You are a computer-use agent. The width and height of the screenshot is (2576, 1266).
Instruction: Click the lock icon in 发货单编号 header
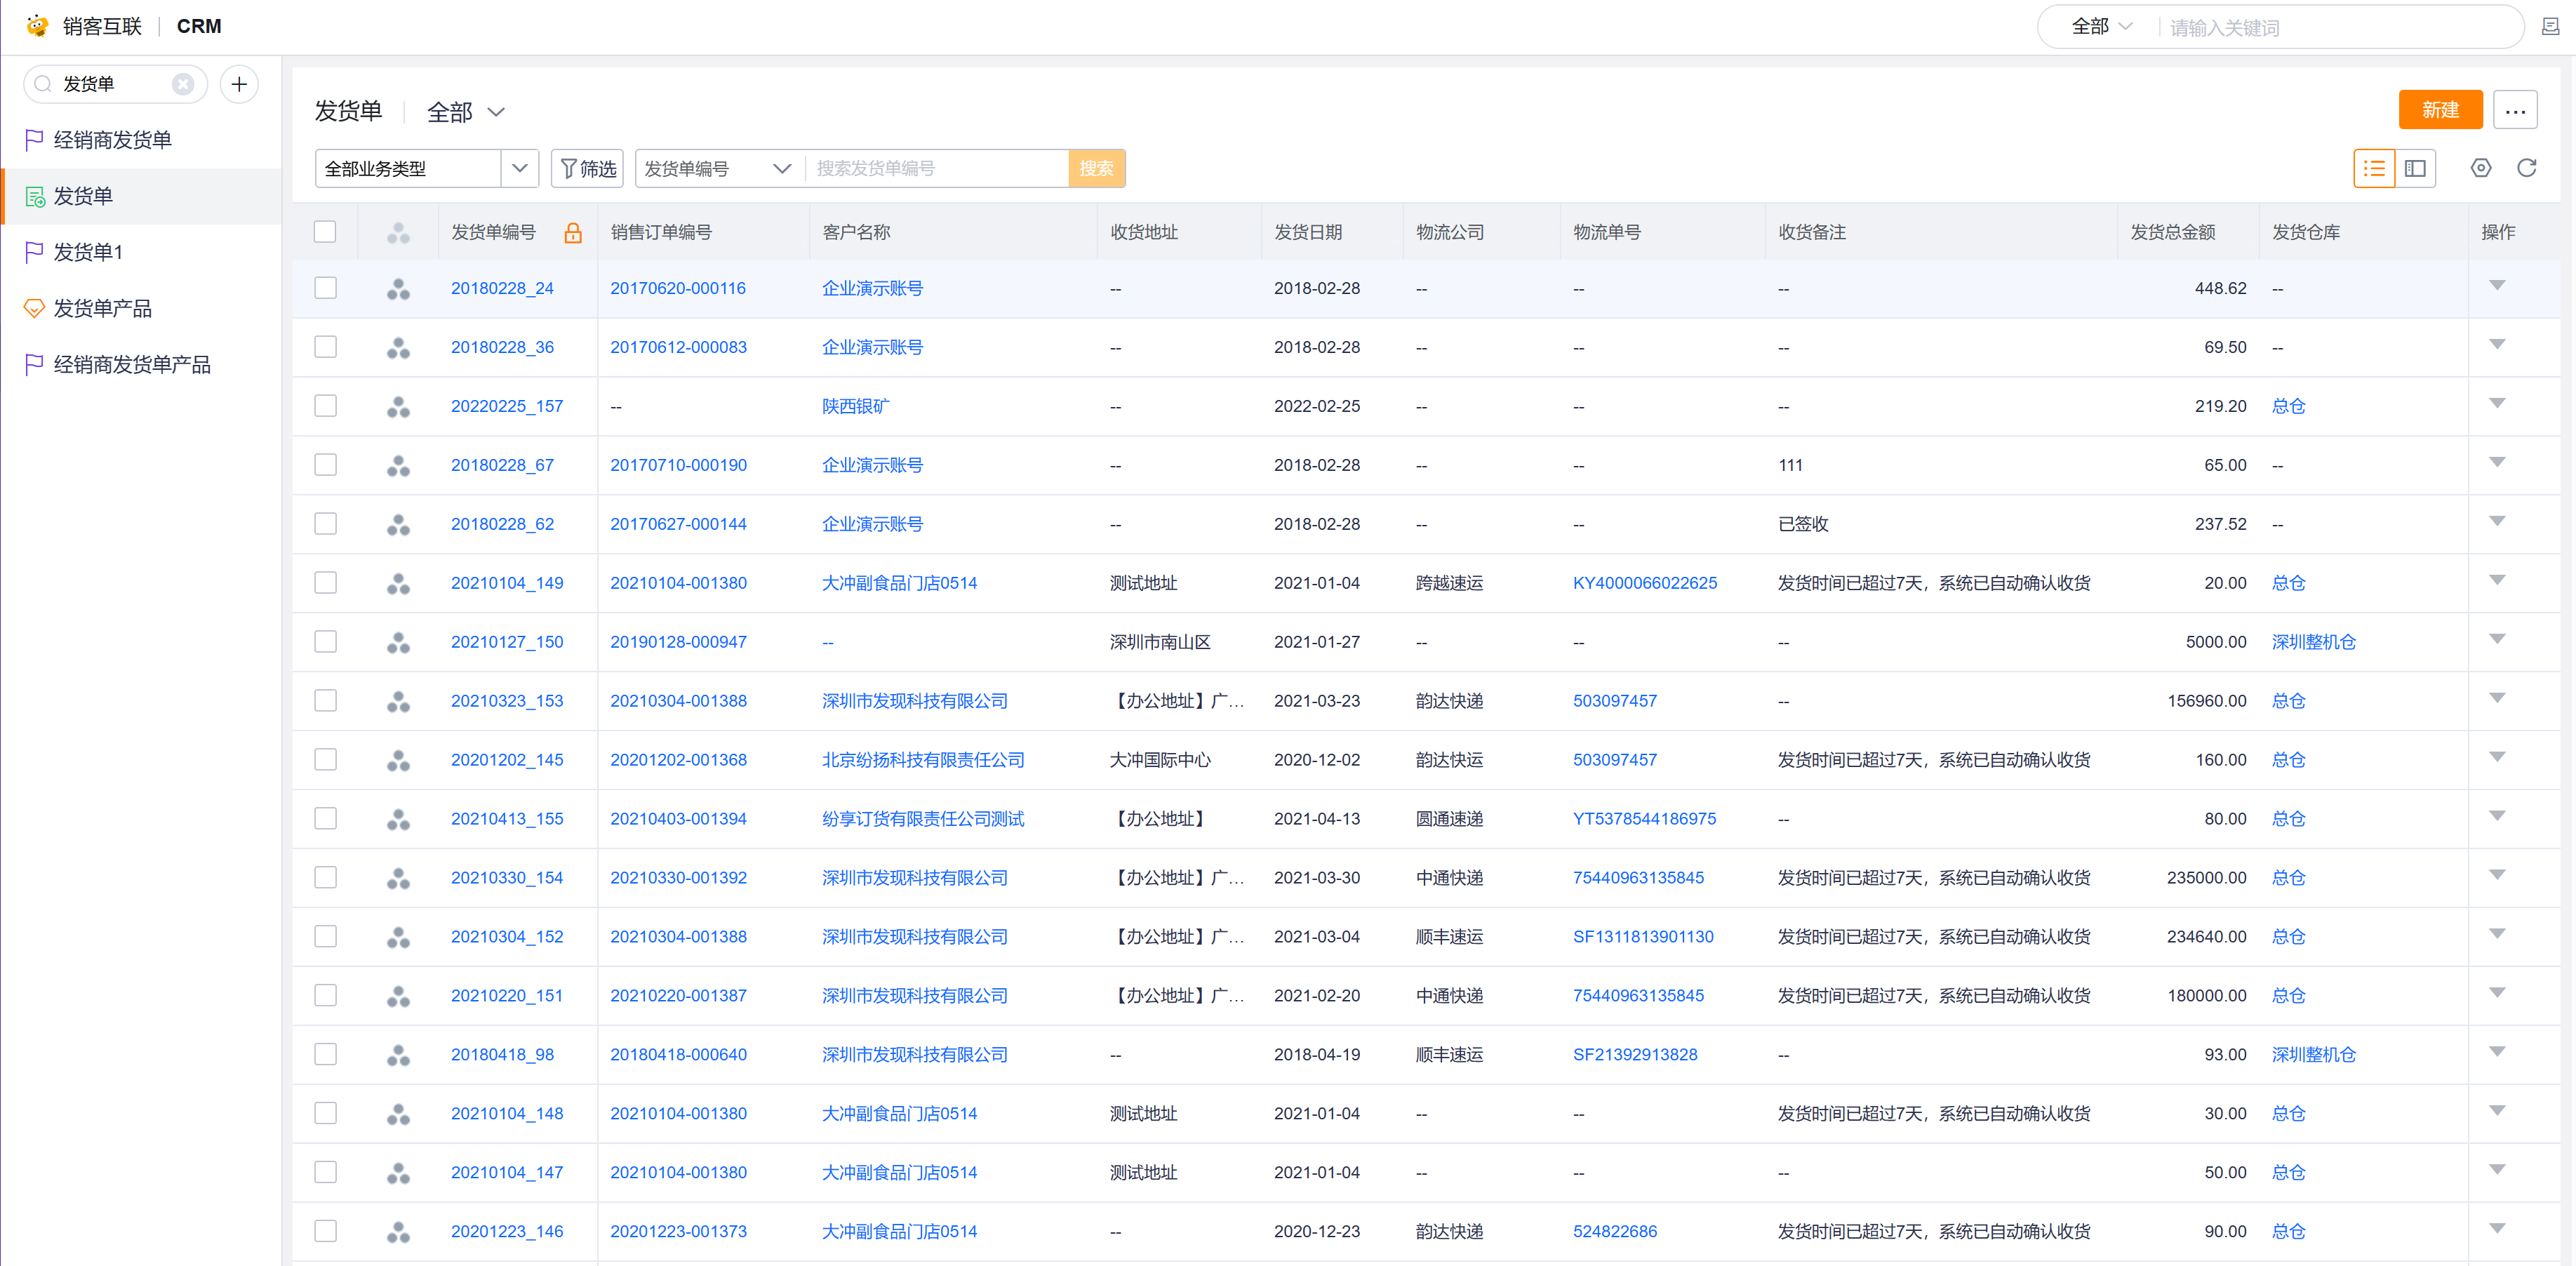tap(573, 233)
